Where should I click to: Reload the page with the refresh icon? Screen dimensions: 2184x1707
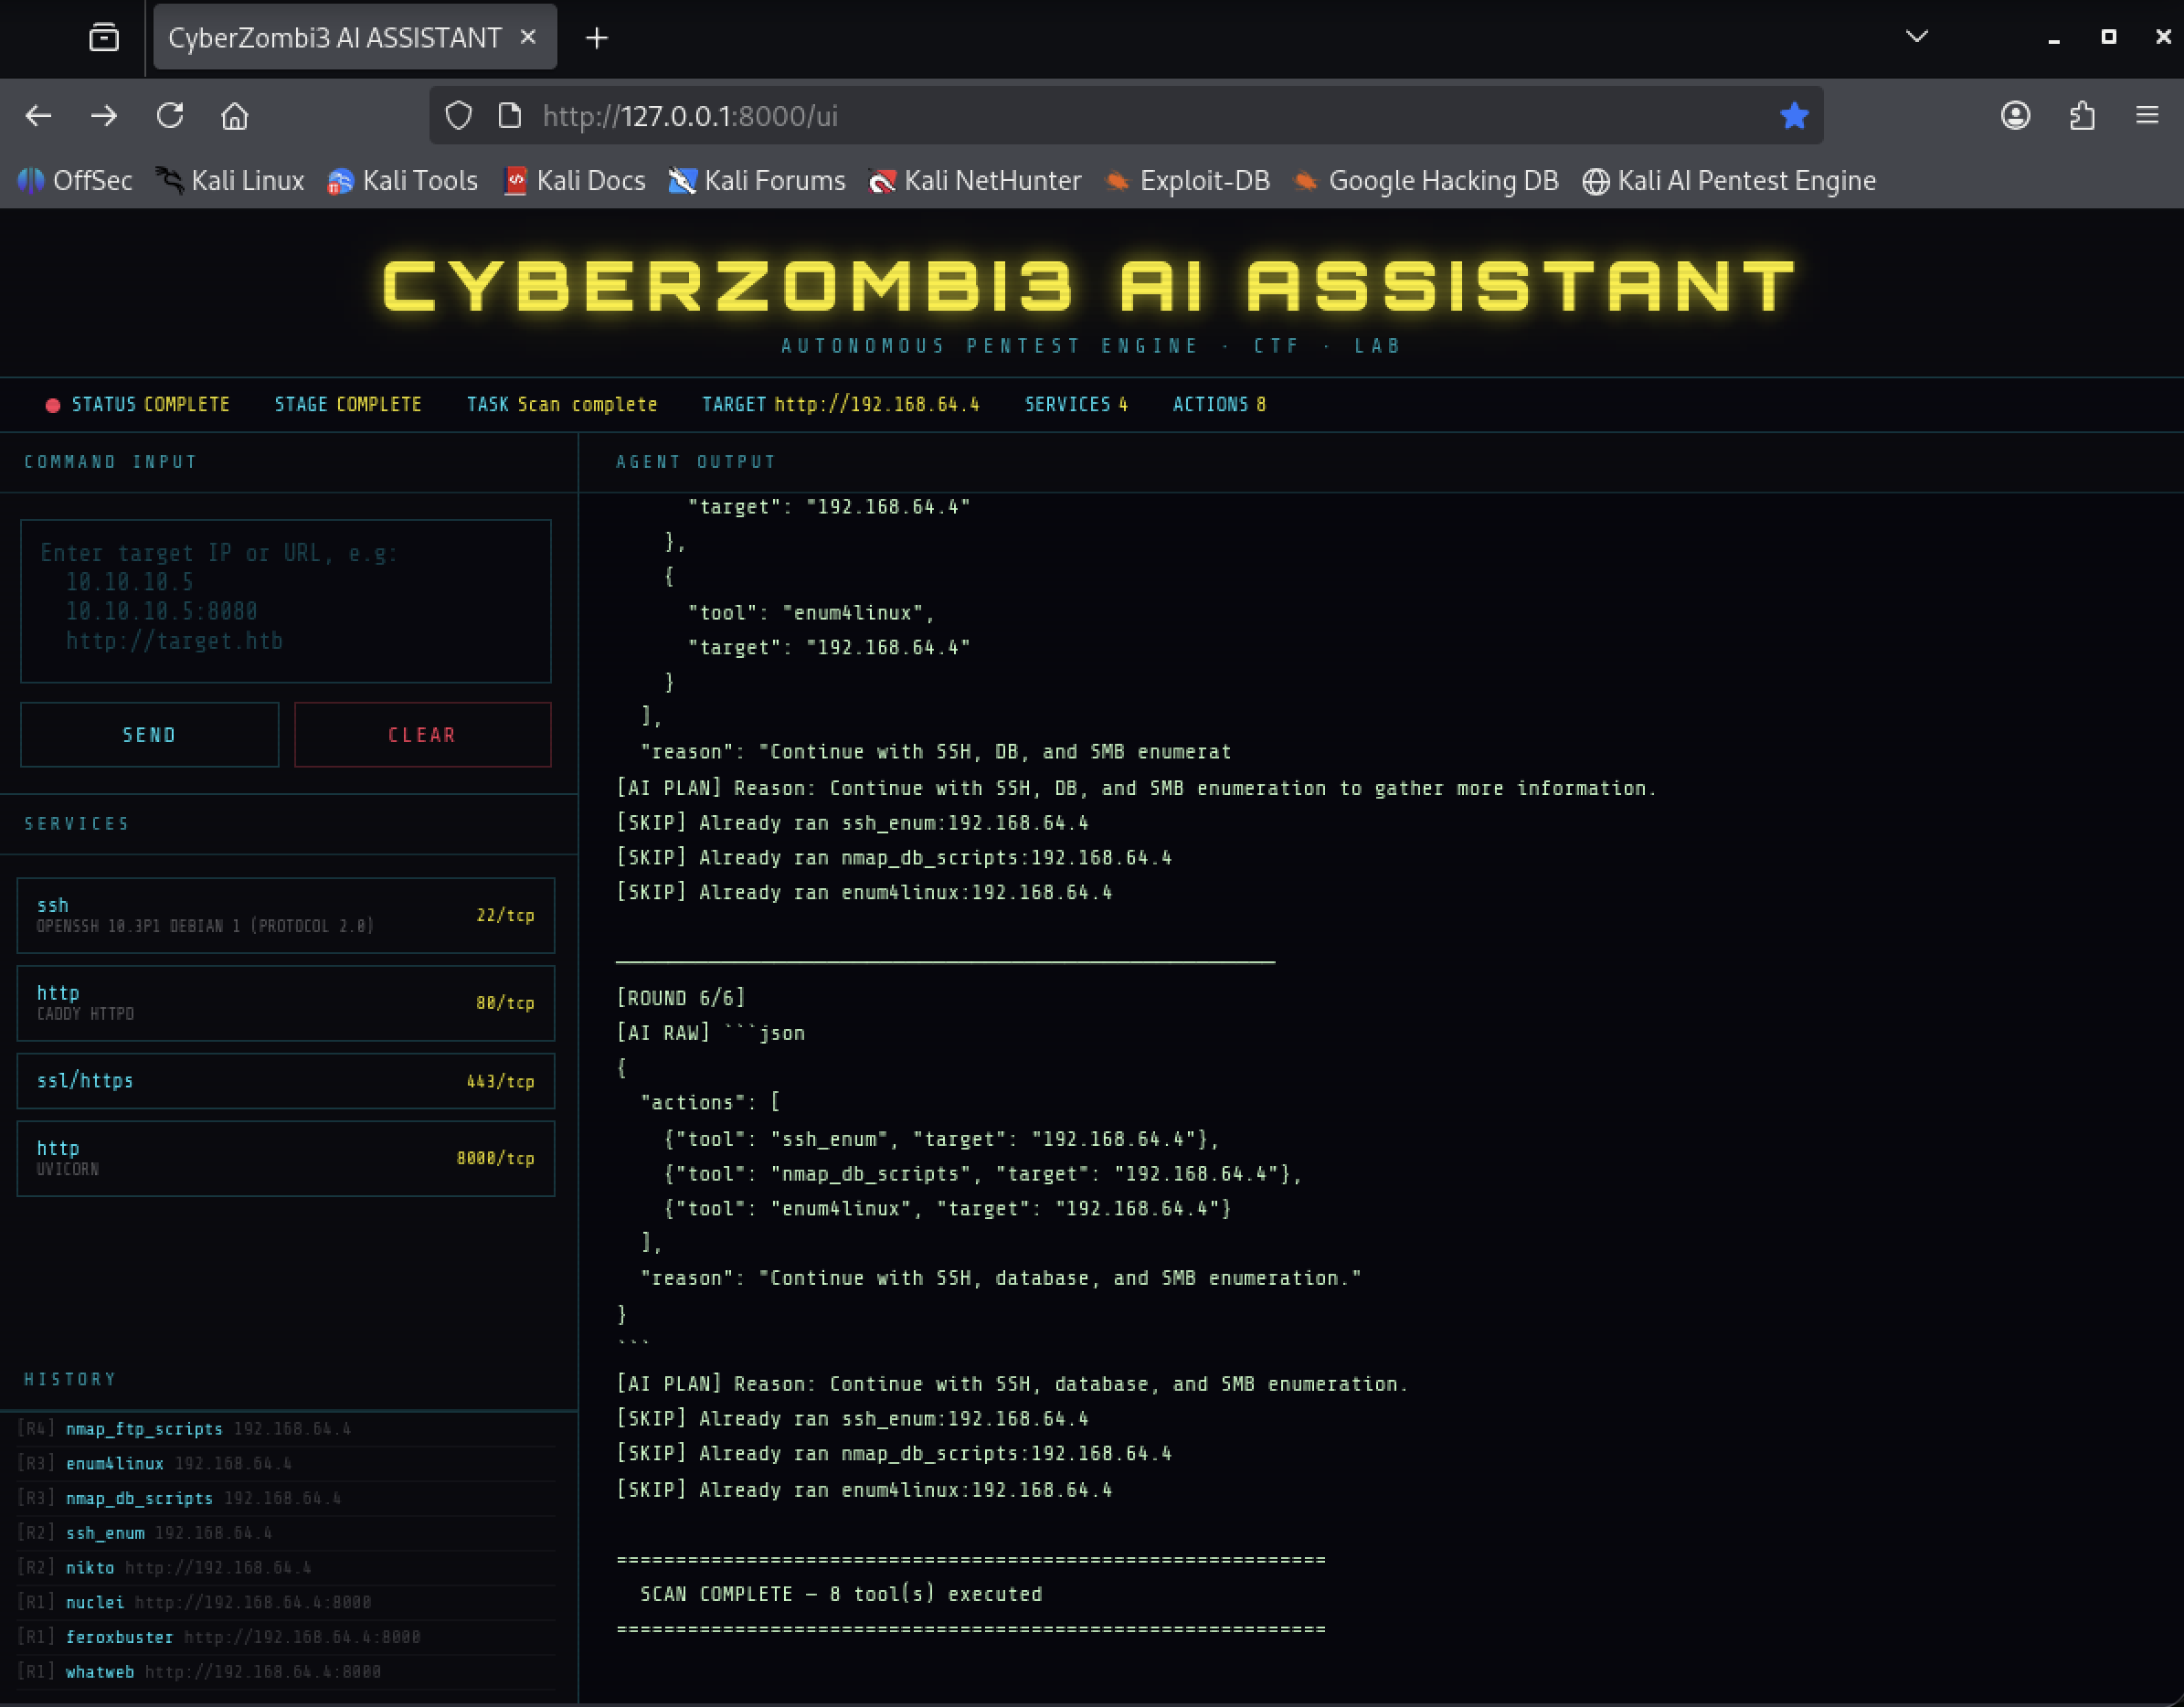coord(170,116)
